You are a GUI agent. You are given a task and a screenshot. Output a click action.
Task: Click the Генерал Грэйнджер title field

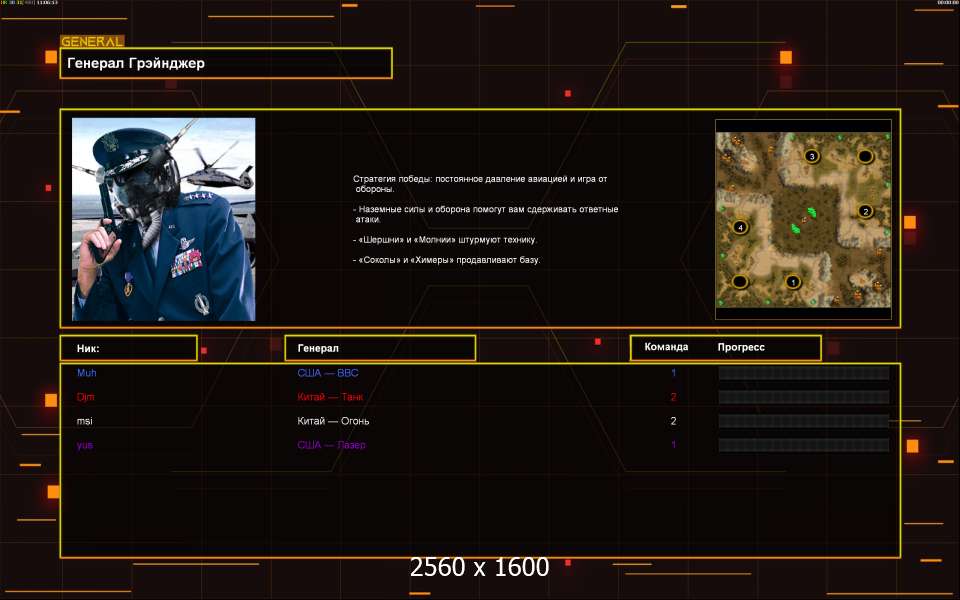tap(226, 63)
